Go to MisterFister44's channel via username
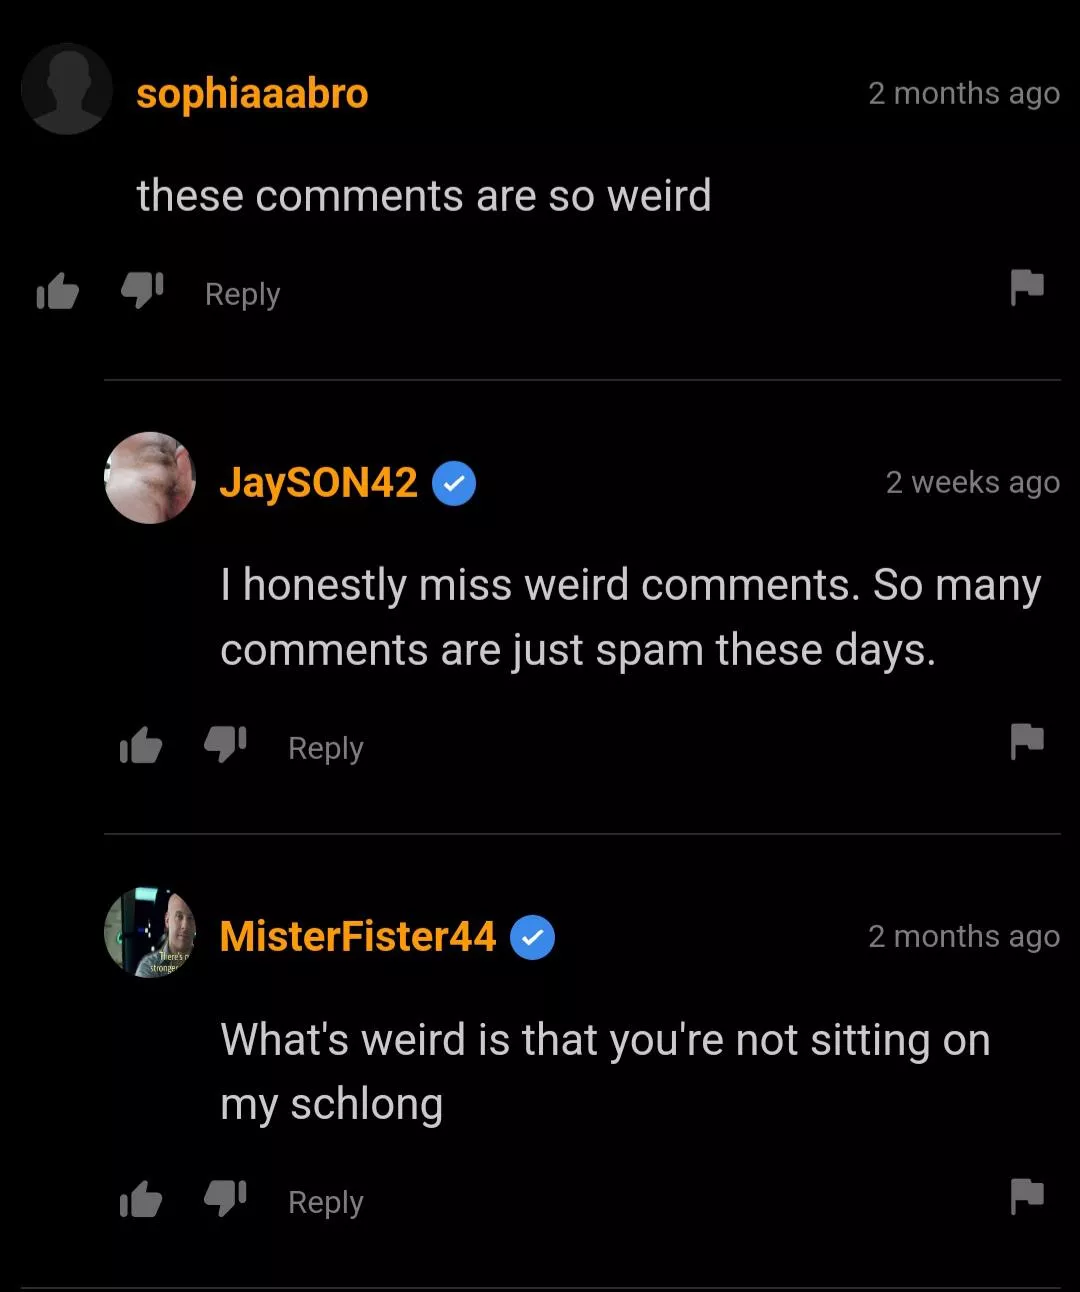The width and height of the screenshot is (1080, 1292). 356,937
